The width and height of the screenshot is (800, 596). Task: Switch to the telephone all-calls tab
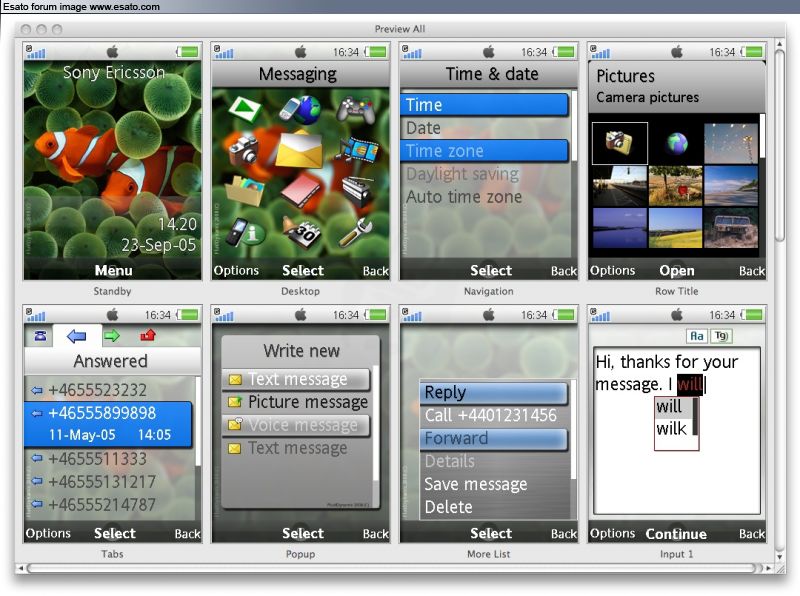tap(40, 336)
